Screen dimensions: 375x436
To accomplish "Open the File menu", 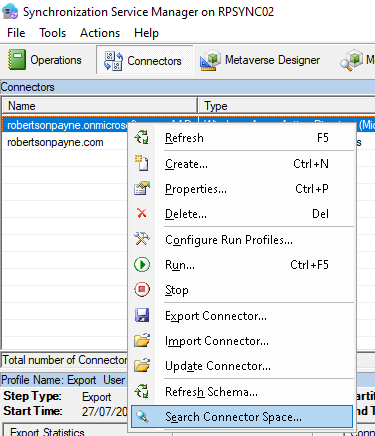I will [x=16, y=33].
